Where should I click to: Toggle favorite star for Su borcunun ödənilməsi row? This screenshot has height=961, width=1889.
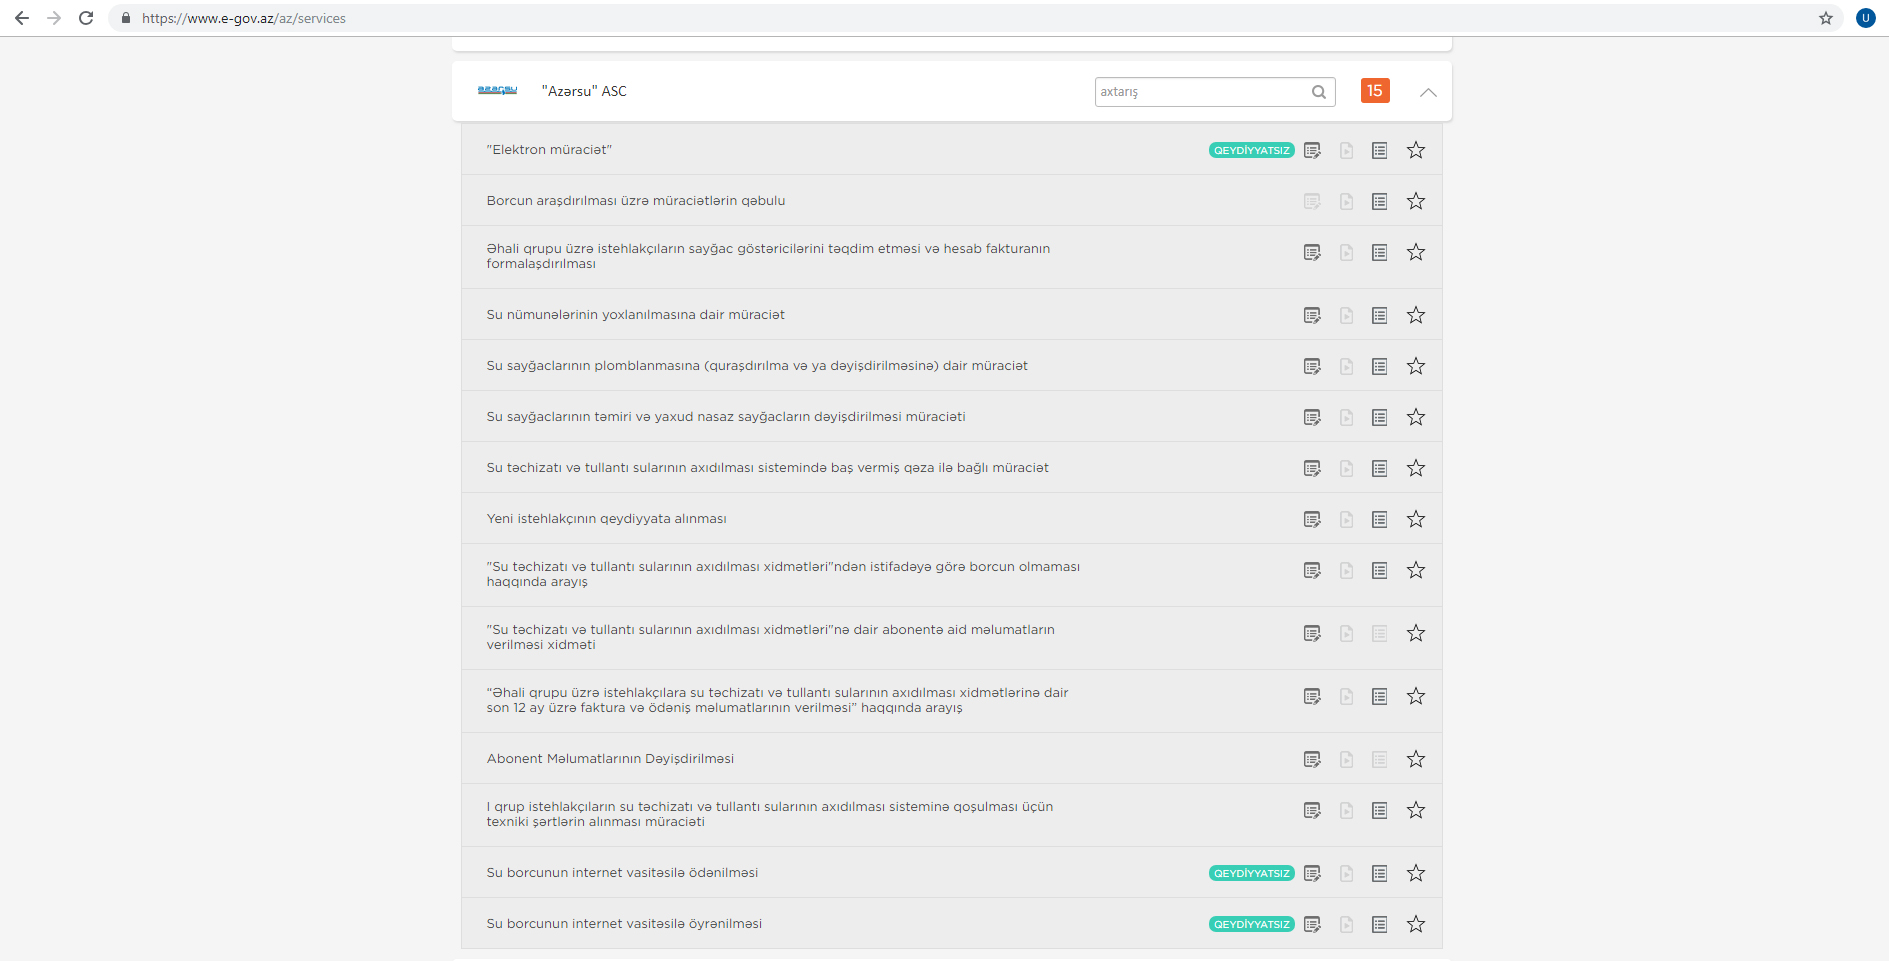coord(1416,873)
